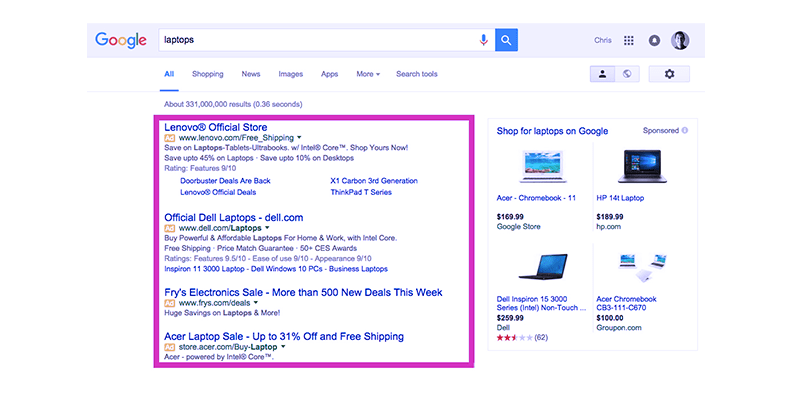
Task: Open the Dell Inspiron 15 3000 Series title
Action: tap(541, 303)
